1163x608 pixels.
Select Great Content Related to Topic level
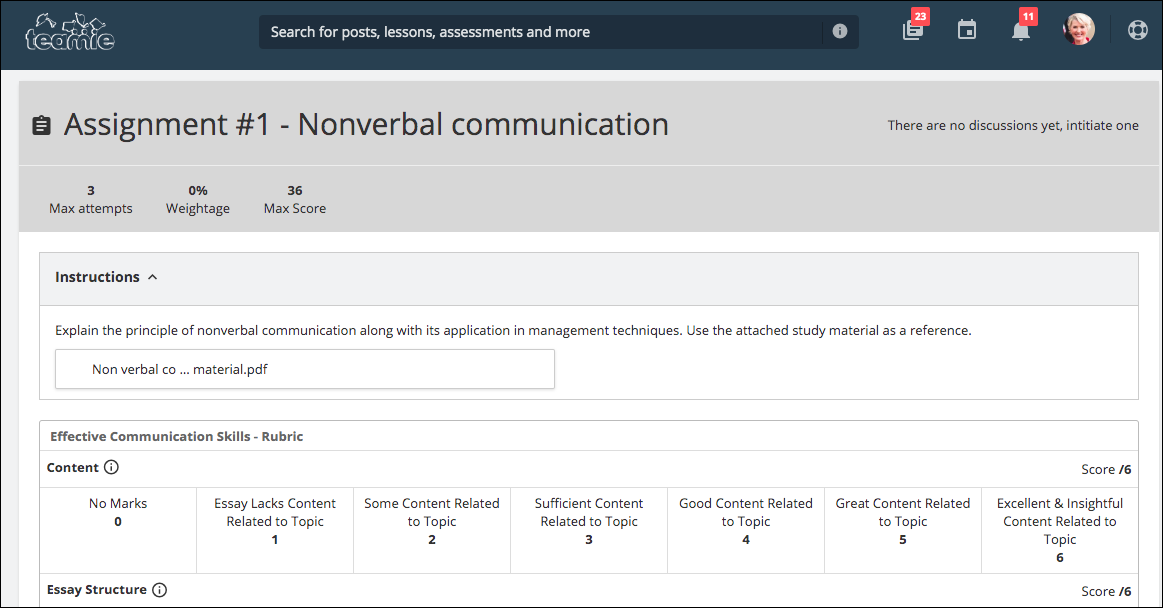click(903, 530)
